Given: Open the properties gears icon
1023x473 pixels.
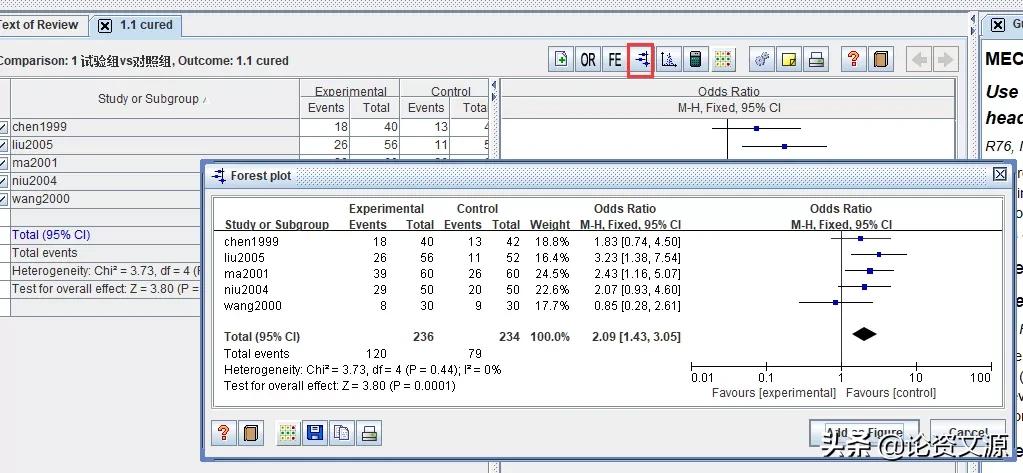Looking at the screenshot, I should pyautogui.click(x=761, y=60).
